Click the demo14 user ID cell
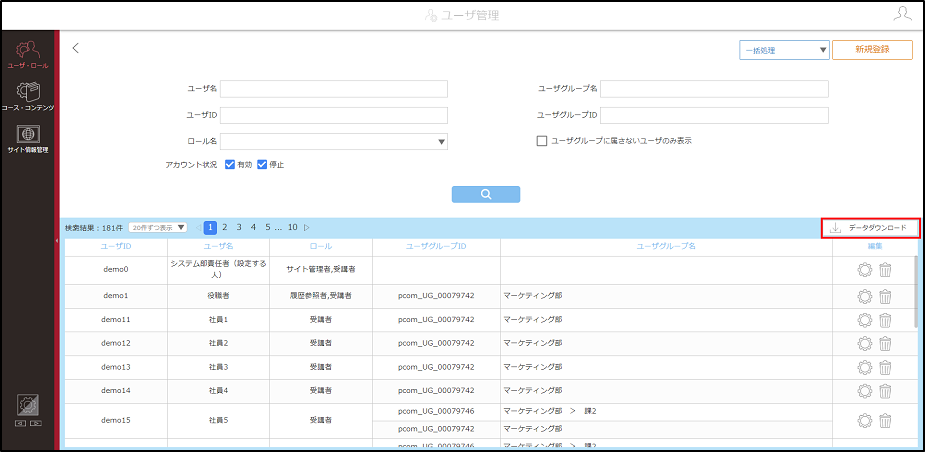The image size is (925, 452). coord(116,391)
